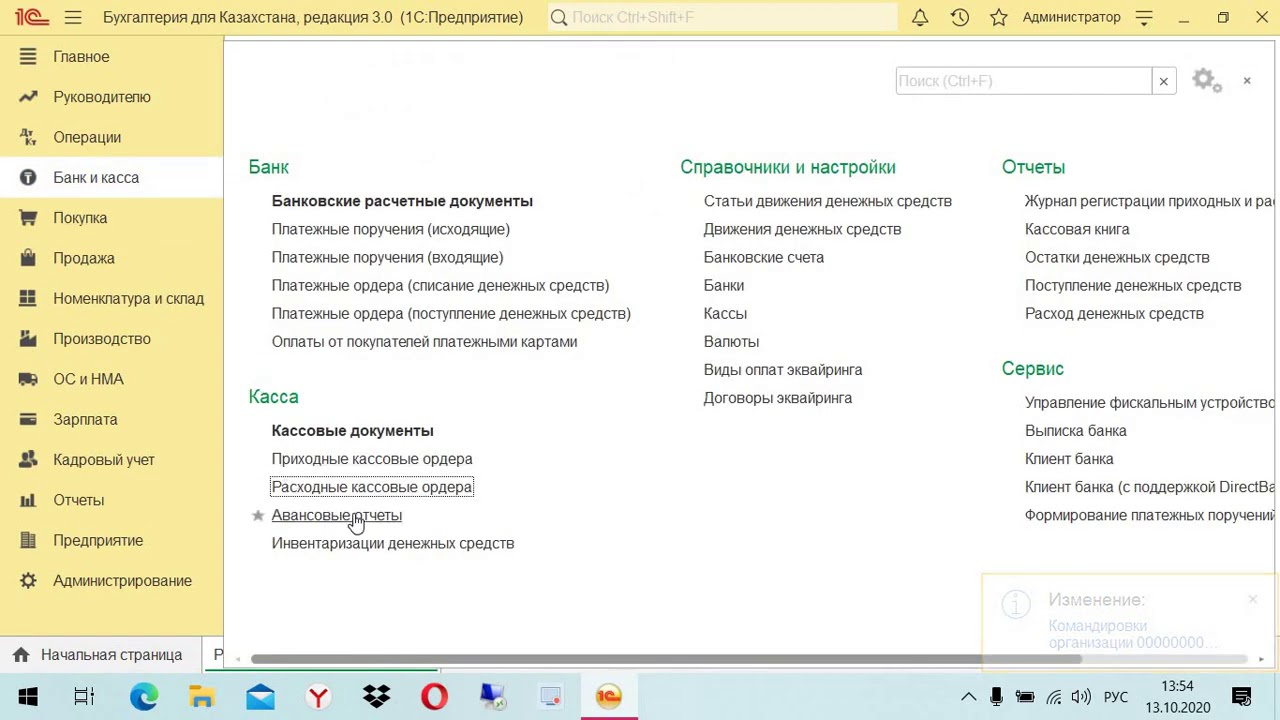Click the global search field Ctrl+Shift+F
This screenshot has width=1280, height=720.
(723, 17)
